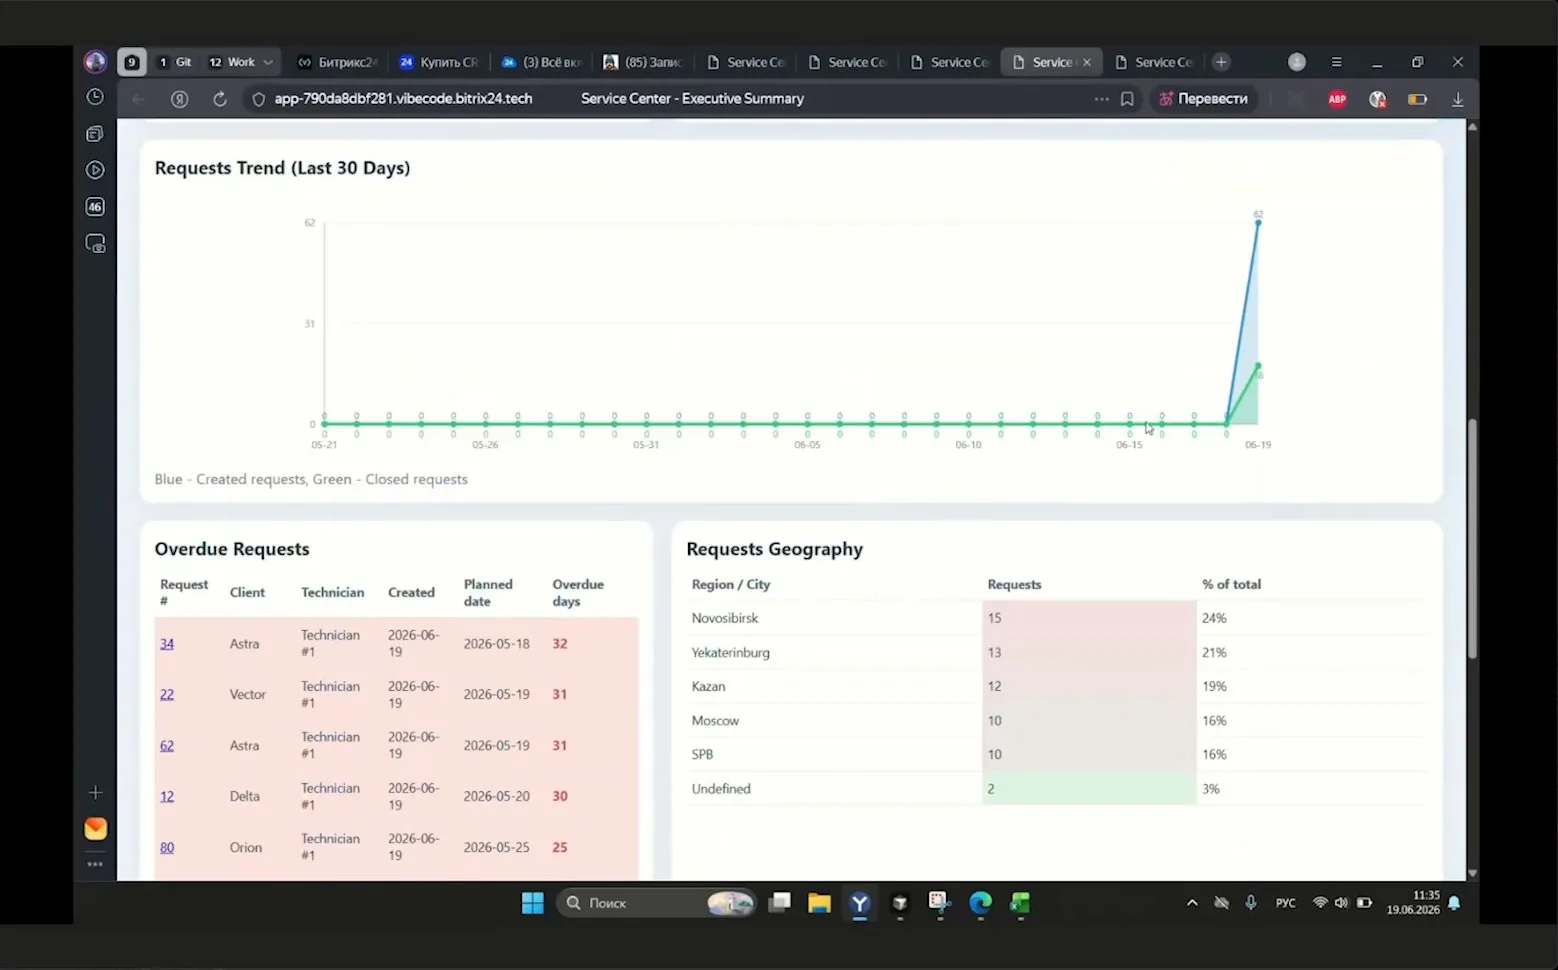Open overdue request link 22
This screenshot has height=970, width=1558.
(167, 695)
